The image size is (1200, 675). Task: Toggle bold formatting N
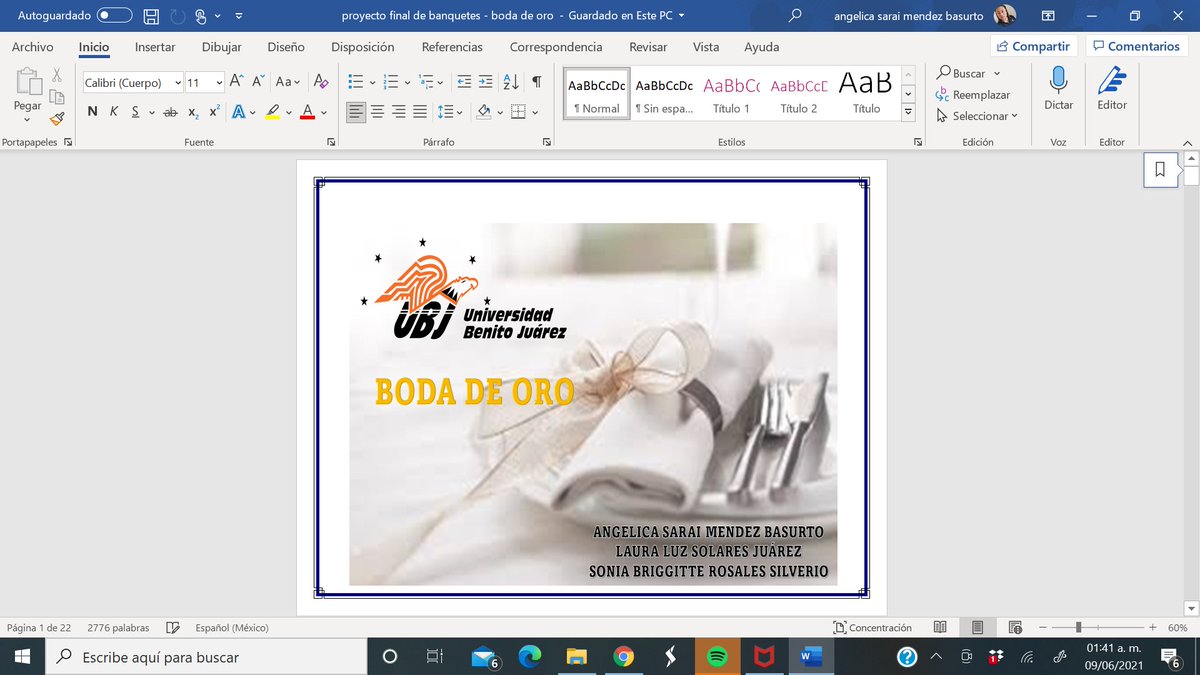pos(92,112)
